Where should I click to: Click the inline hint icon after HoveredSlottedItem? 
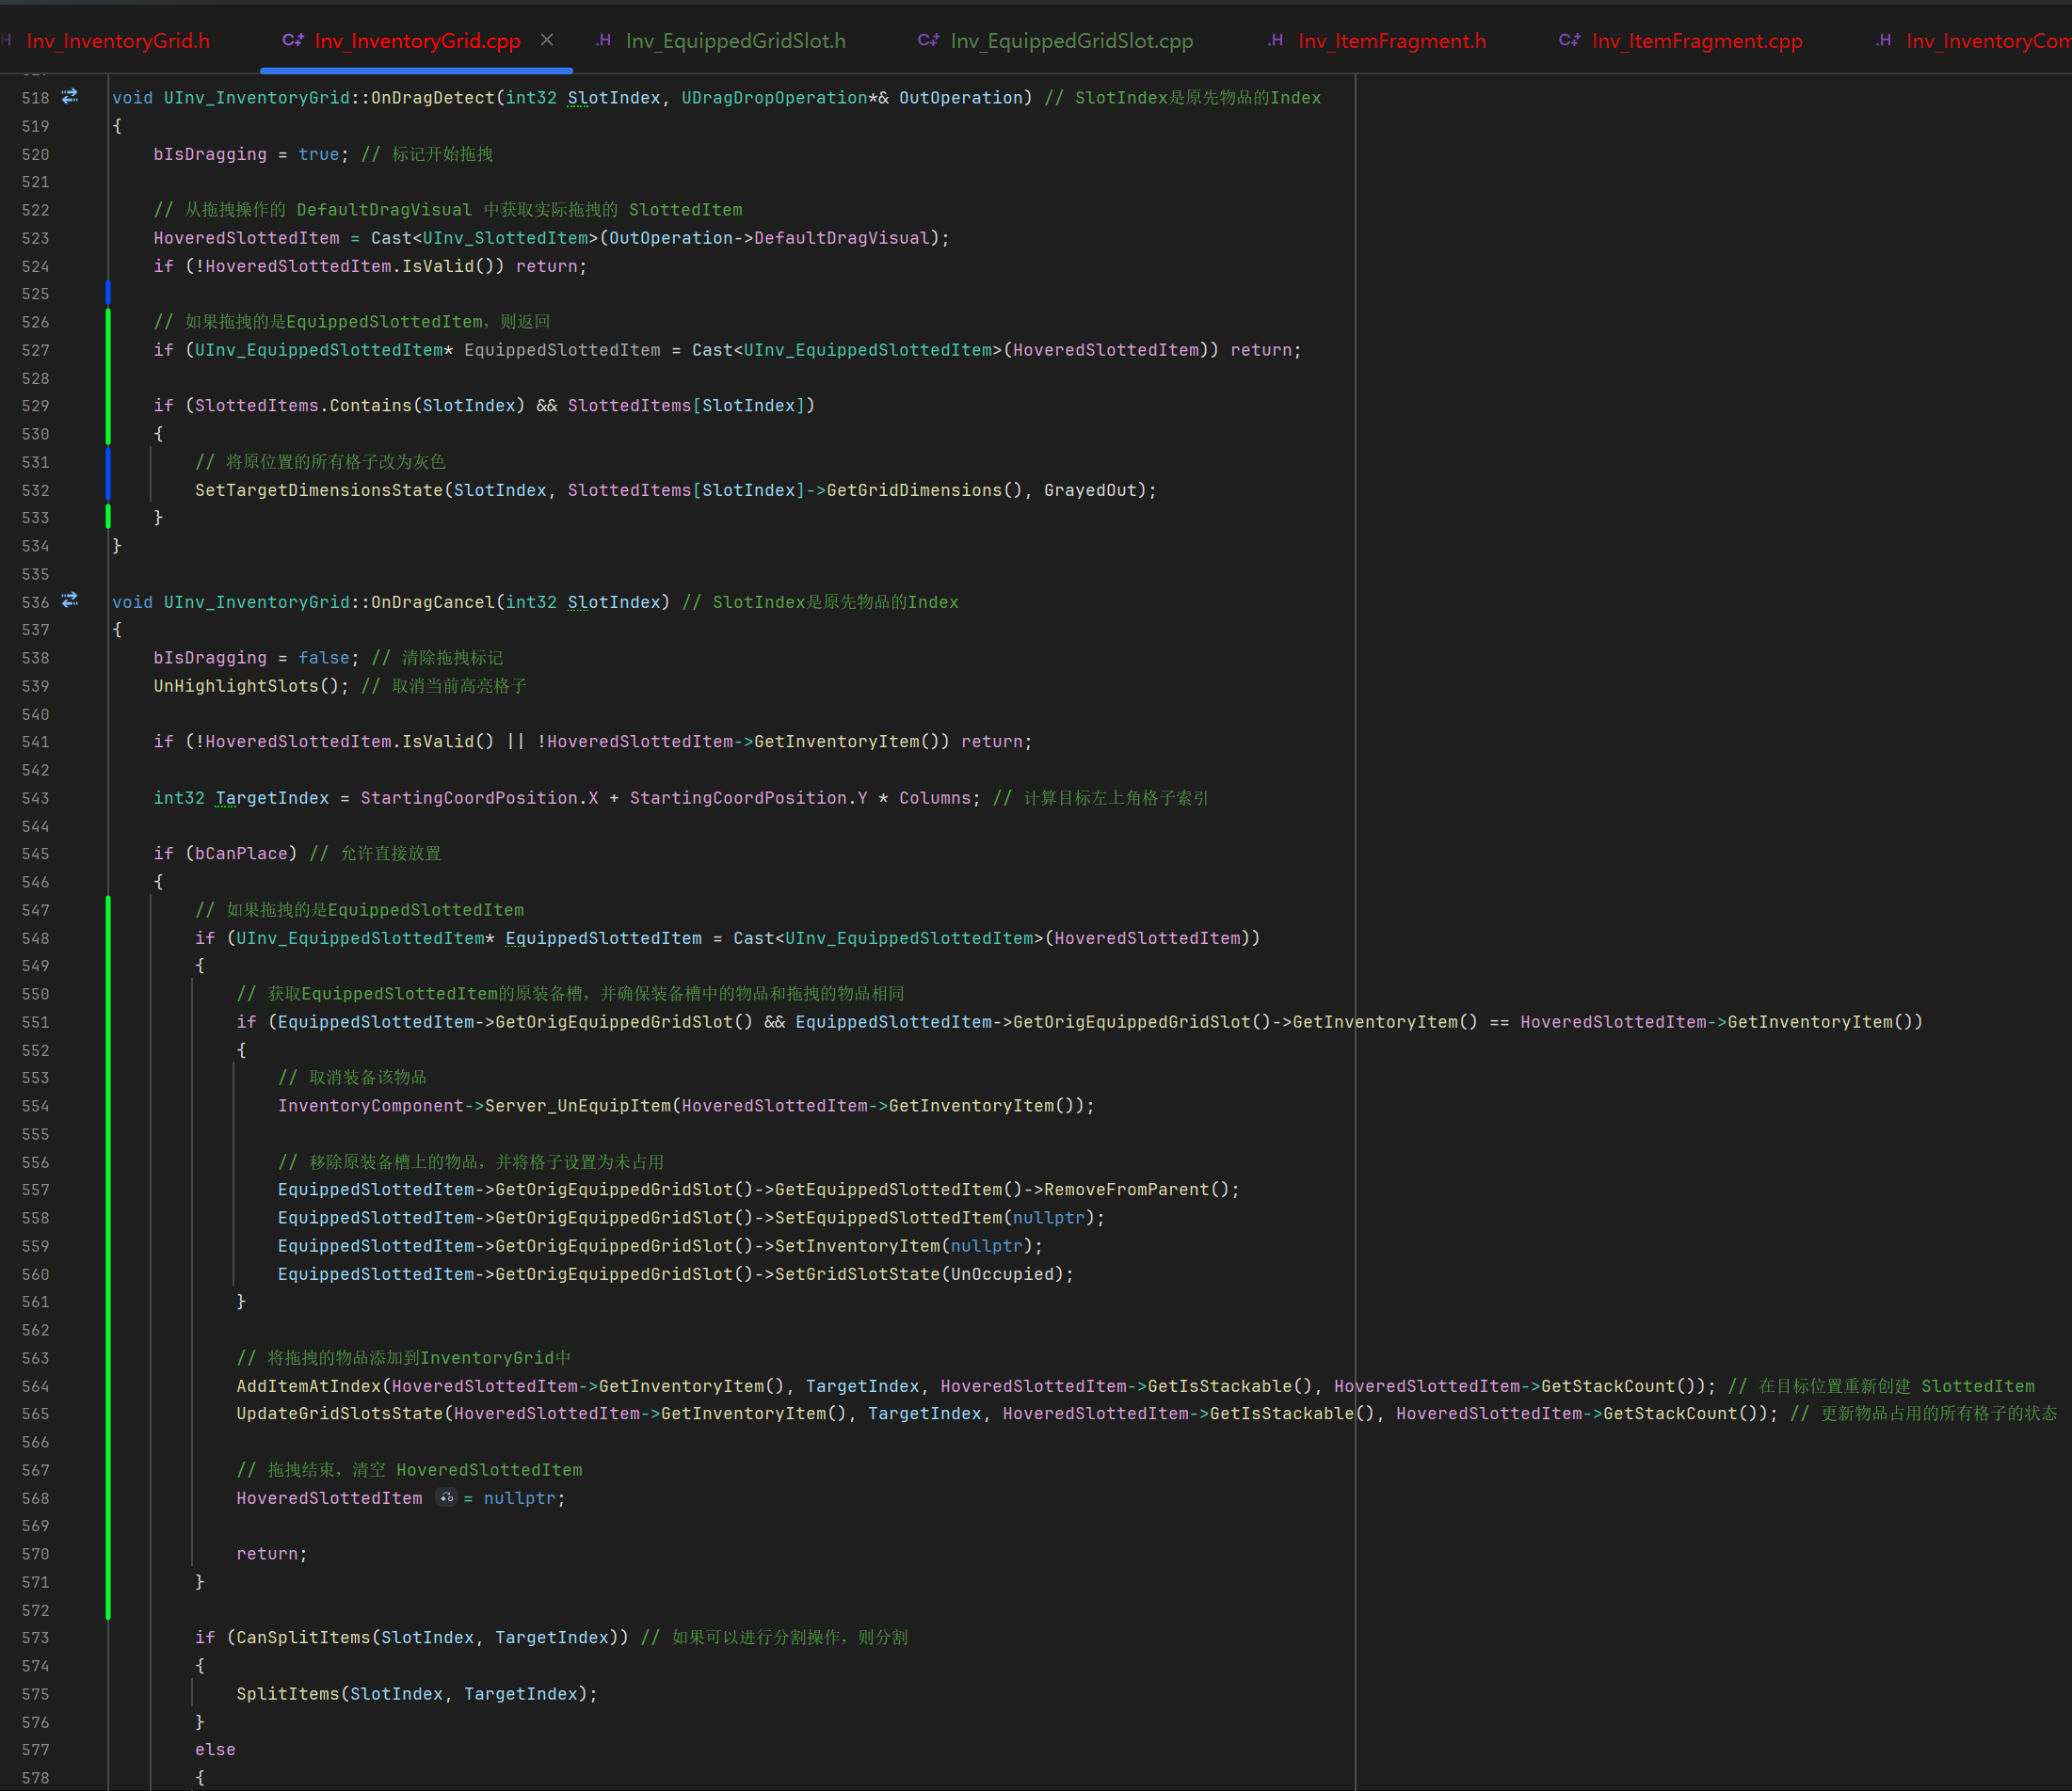click(x=446, y=1497)
